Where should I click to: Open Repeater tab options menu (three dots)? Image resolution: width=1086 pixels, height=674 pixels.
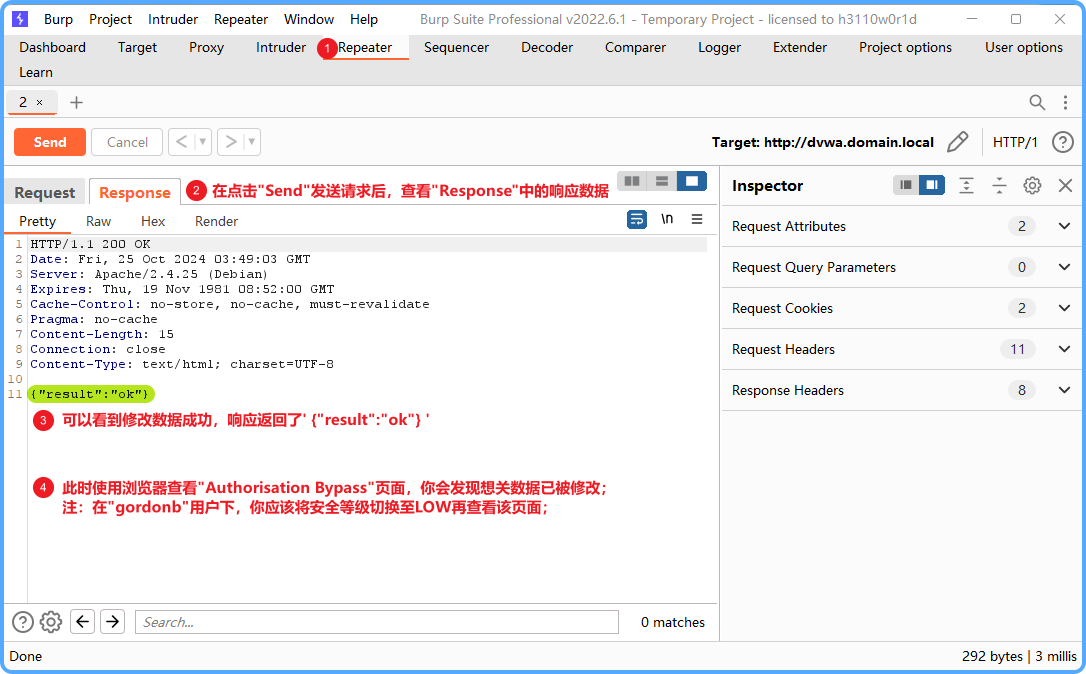click(x=1065, y=103)
